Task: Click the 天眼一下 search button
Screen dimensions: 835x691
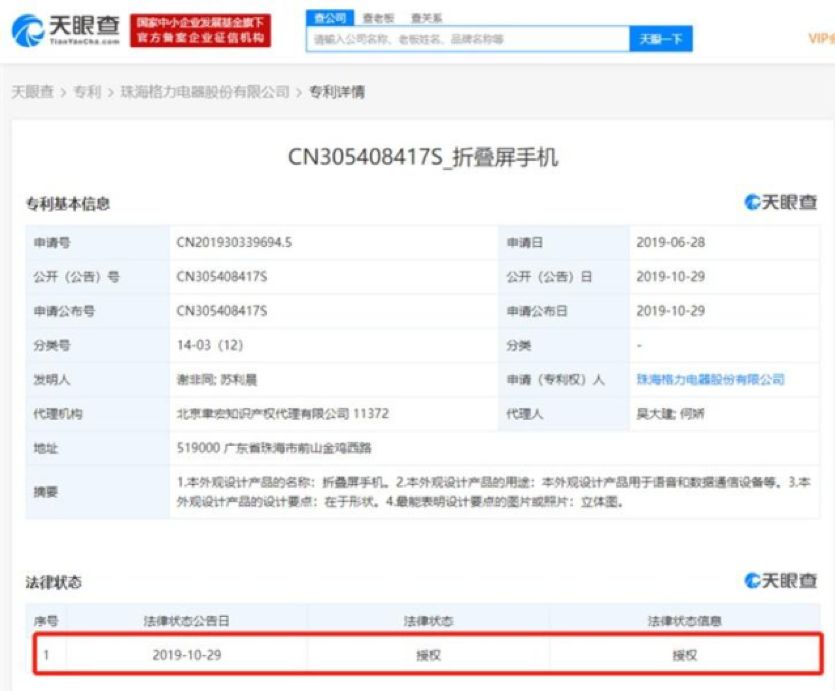Action: point(661,39)
